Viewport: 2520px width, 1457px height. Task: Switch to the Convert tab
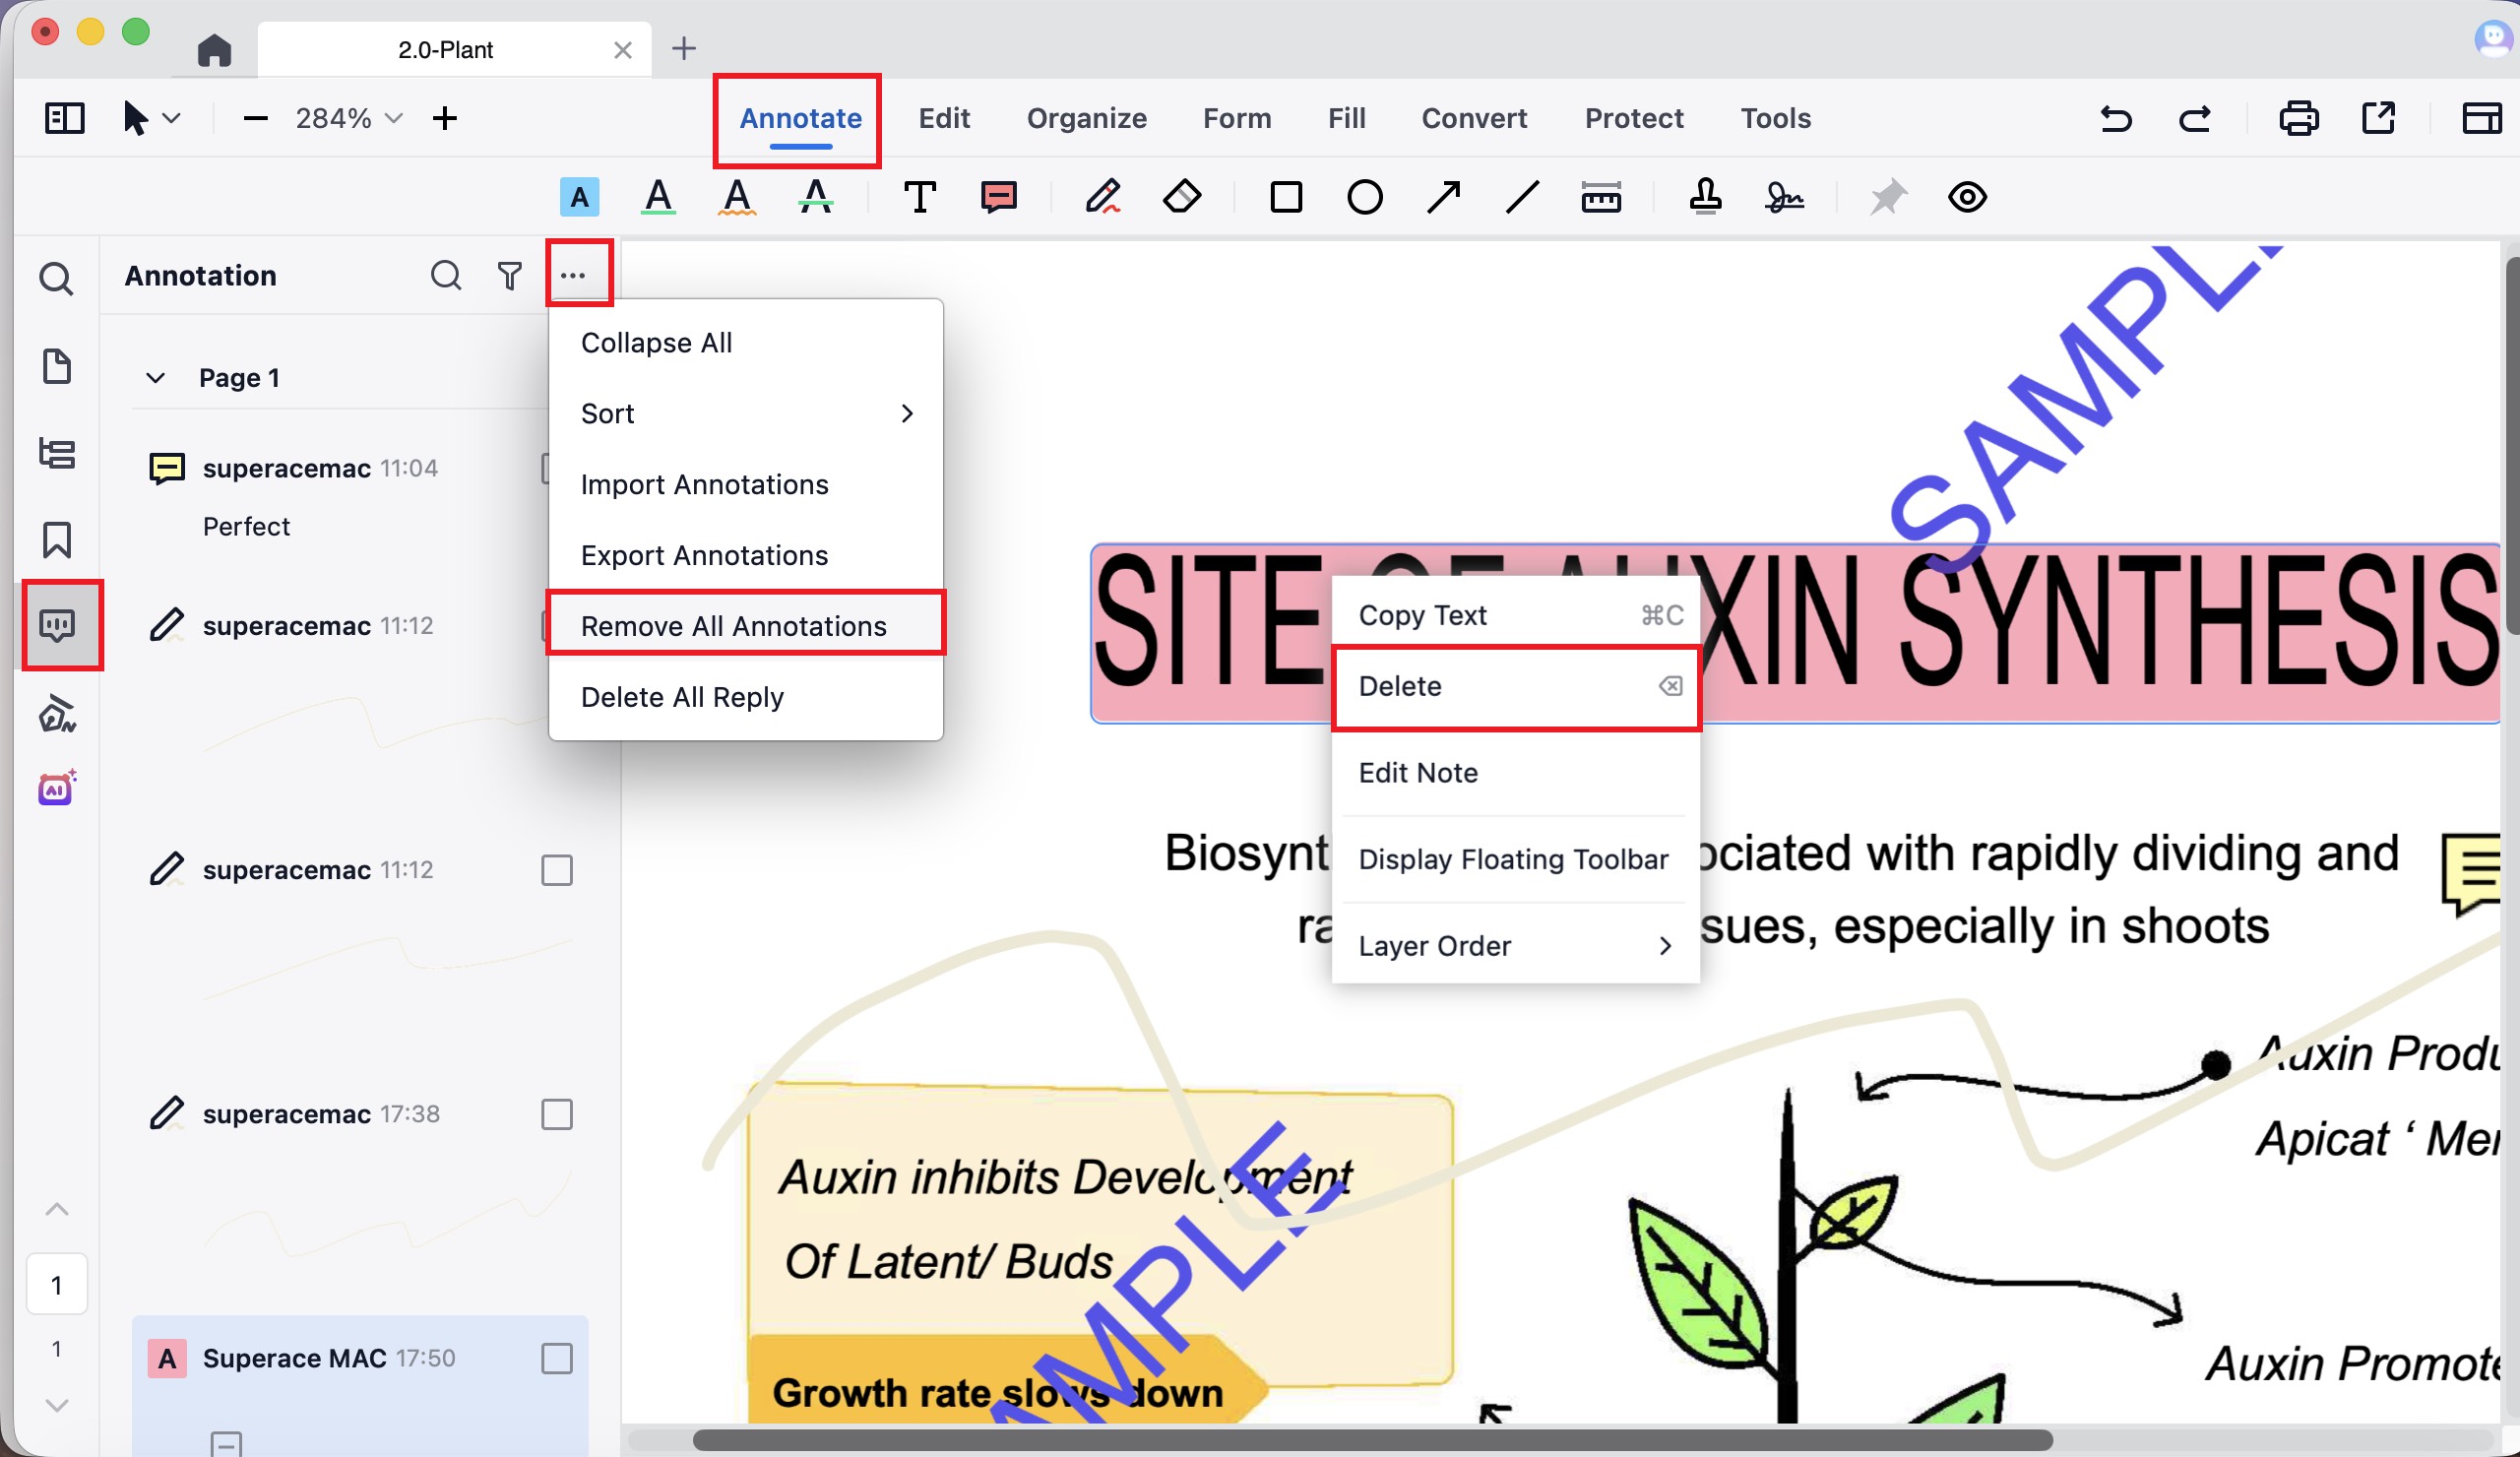tap(1474, 118)
